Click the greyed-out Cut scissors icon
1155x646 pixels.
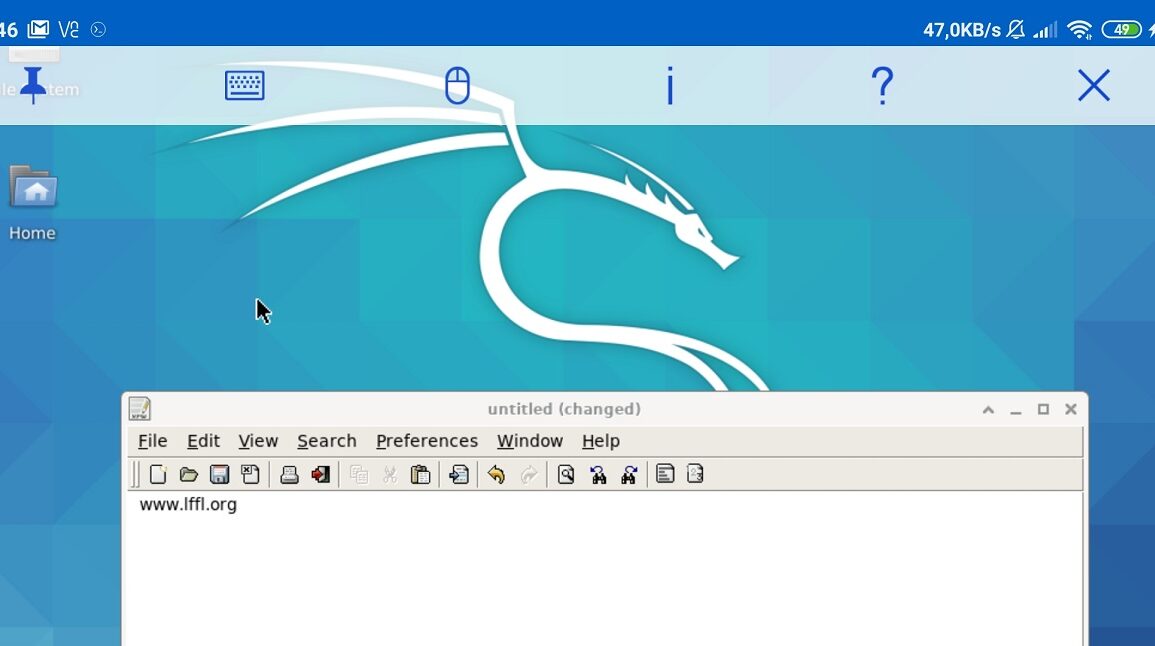point(390,474)
